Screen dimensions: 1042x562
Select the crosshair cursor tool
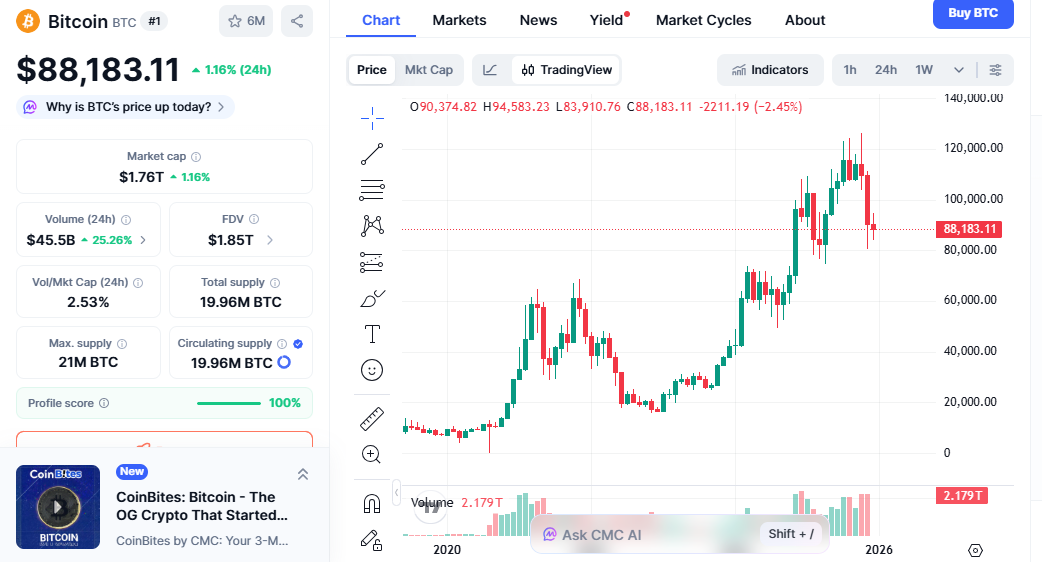pyautogui.click(x=372, y=118)
